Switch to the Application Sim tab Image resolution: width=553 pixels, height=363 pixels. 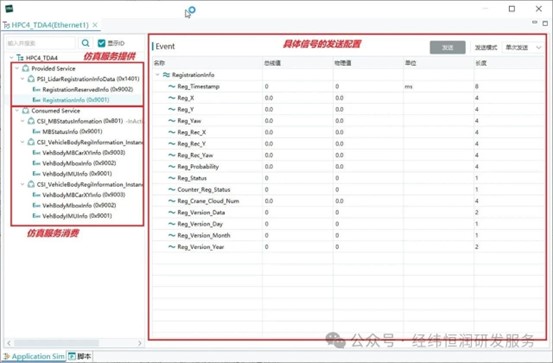pyautogui.click(x=34, y=356)
